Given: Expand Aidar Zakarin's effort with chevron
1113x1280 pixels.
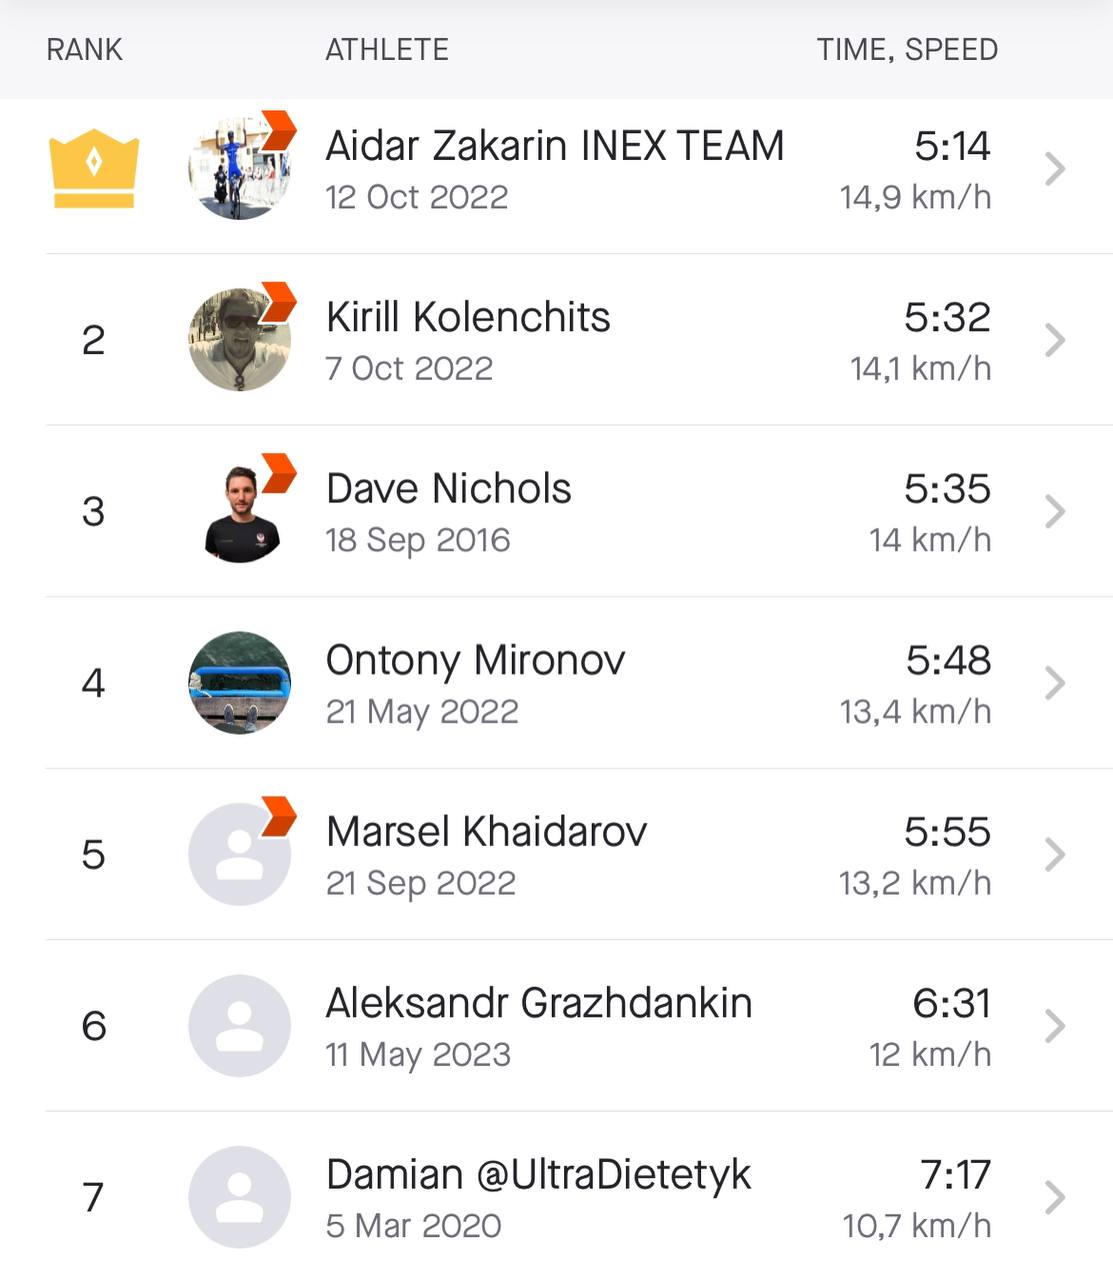Looking at the screenshot, I should point(1055,169).
